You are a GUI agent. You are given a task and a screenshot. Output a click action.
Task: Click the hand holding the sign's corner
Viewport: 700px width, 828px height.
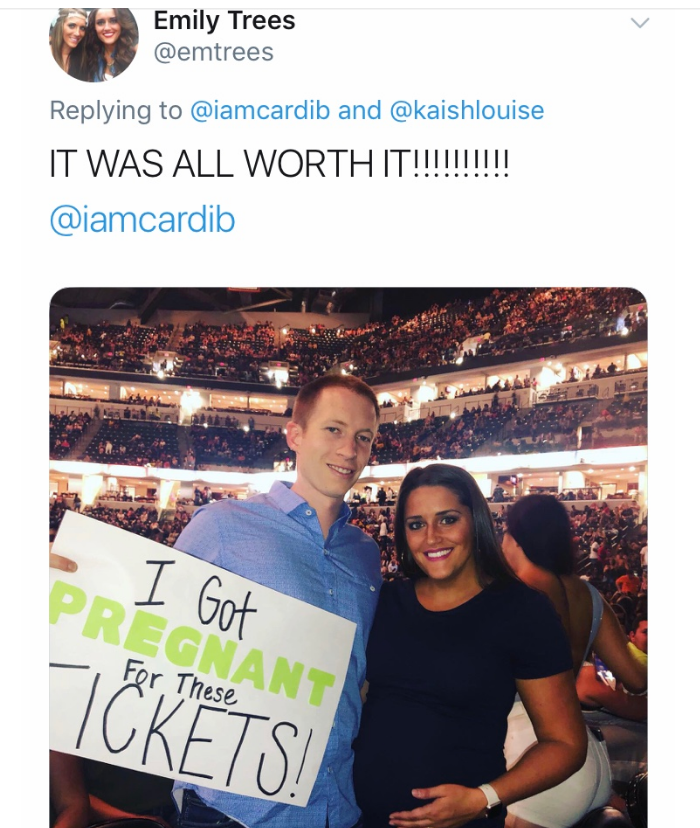62,563
